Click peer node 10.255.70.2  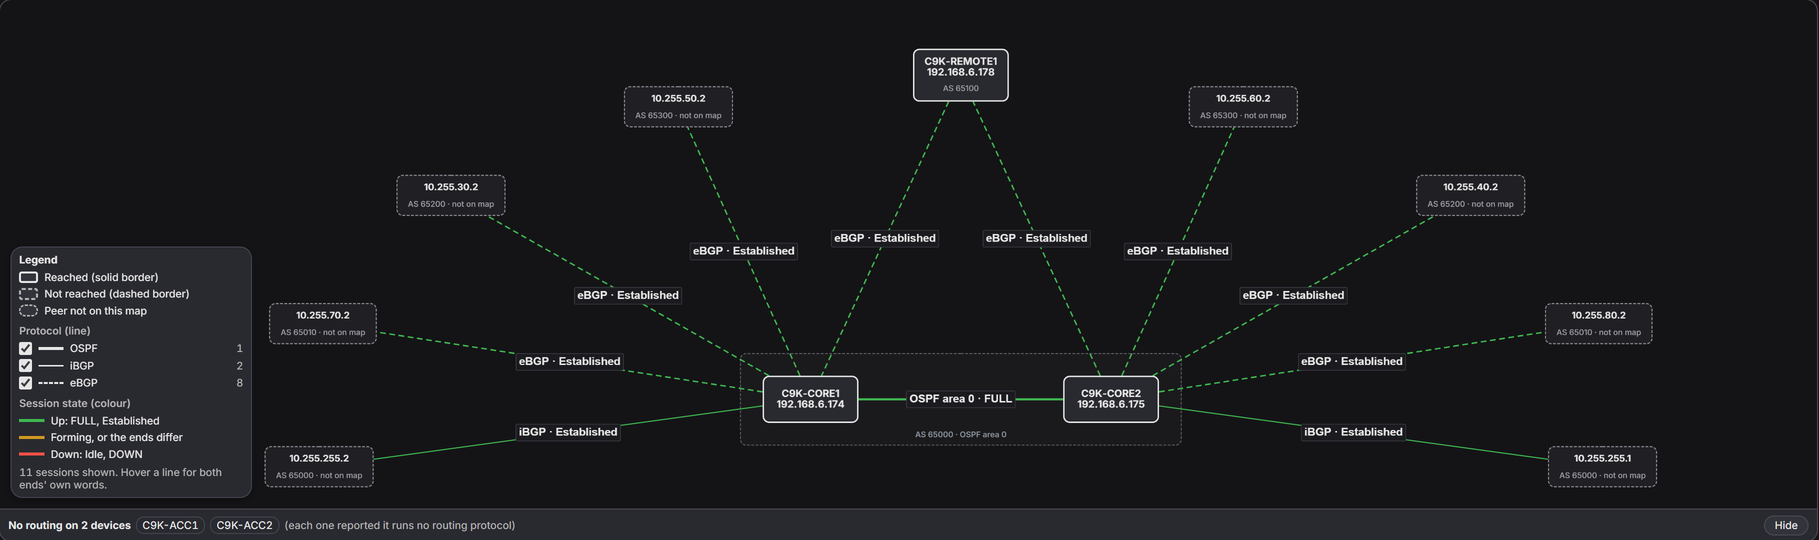point(323,323)
